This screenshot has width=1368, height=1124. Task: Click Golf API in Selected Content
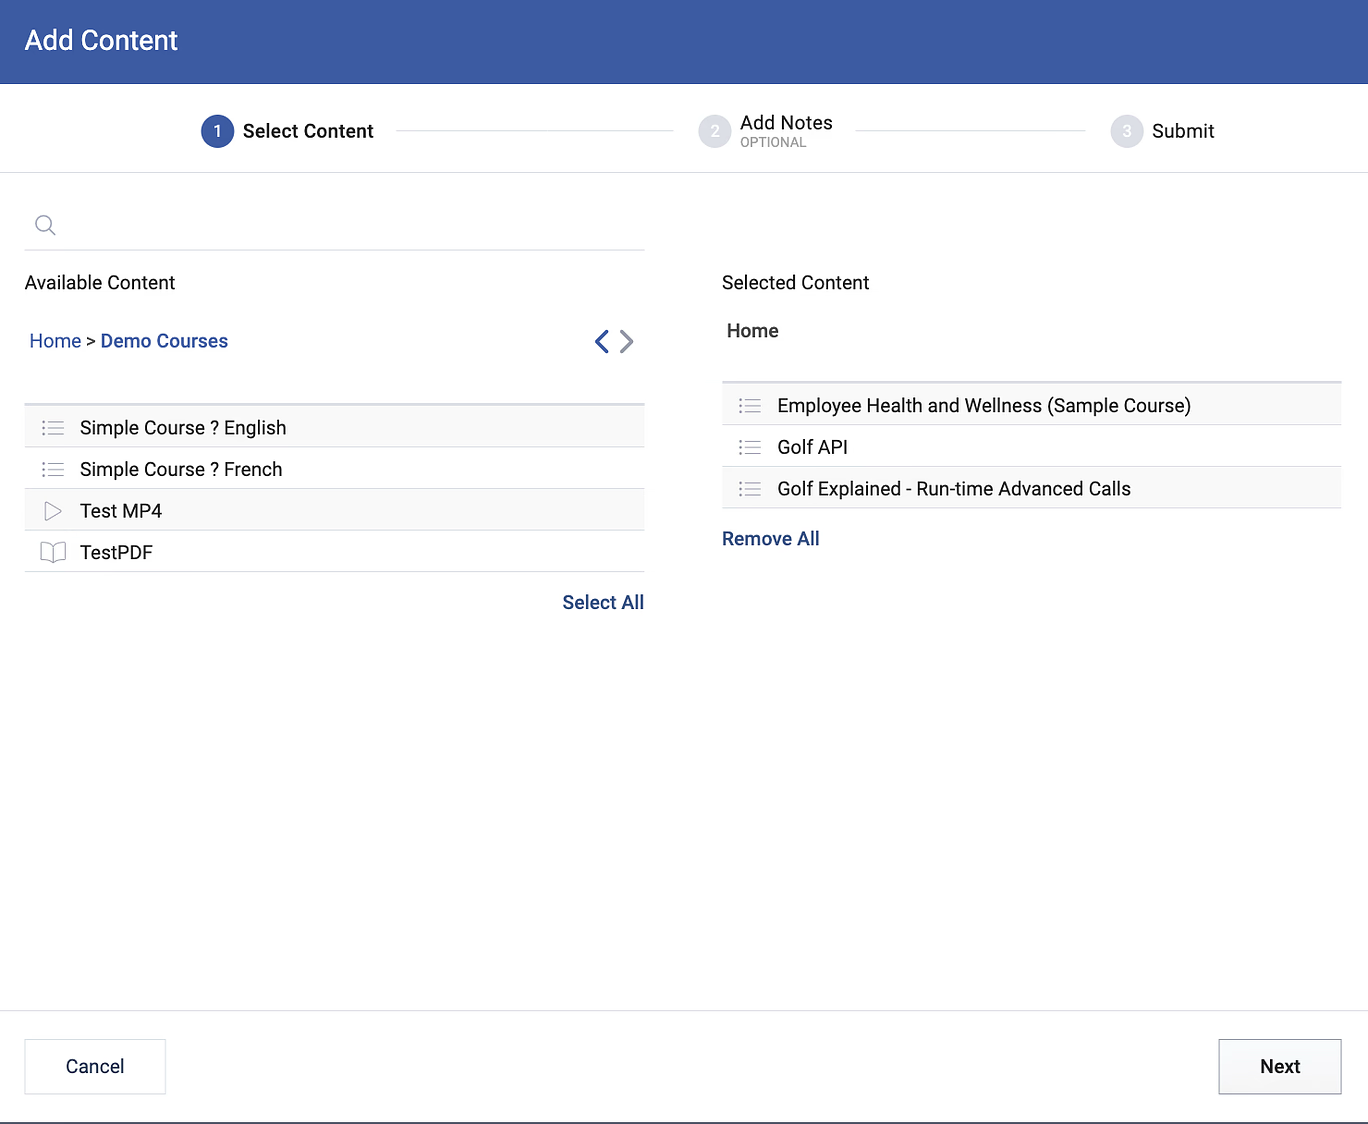tap(1032, 447)
